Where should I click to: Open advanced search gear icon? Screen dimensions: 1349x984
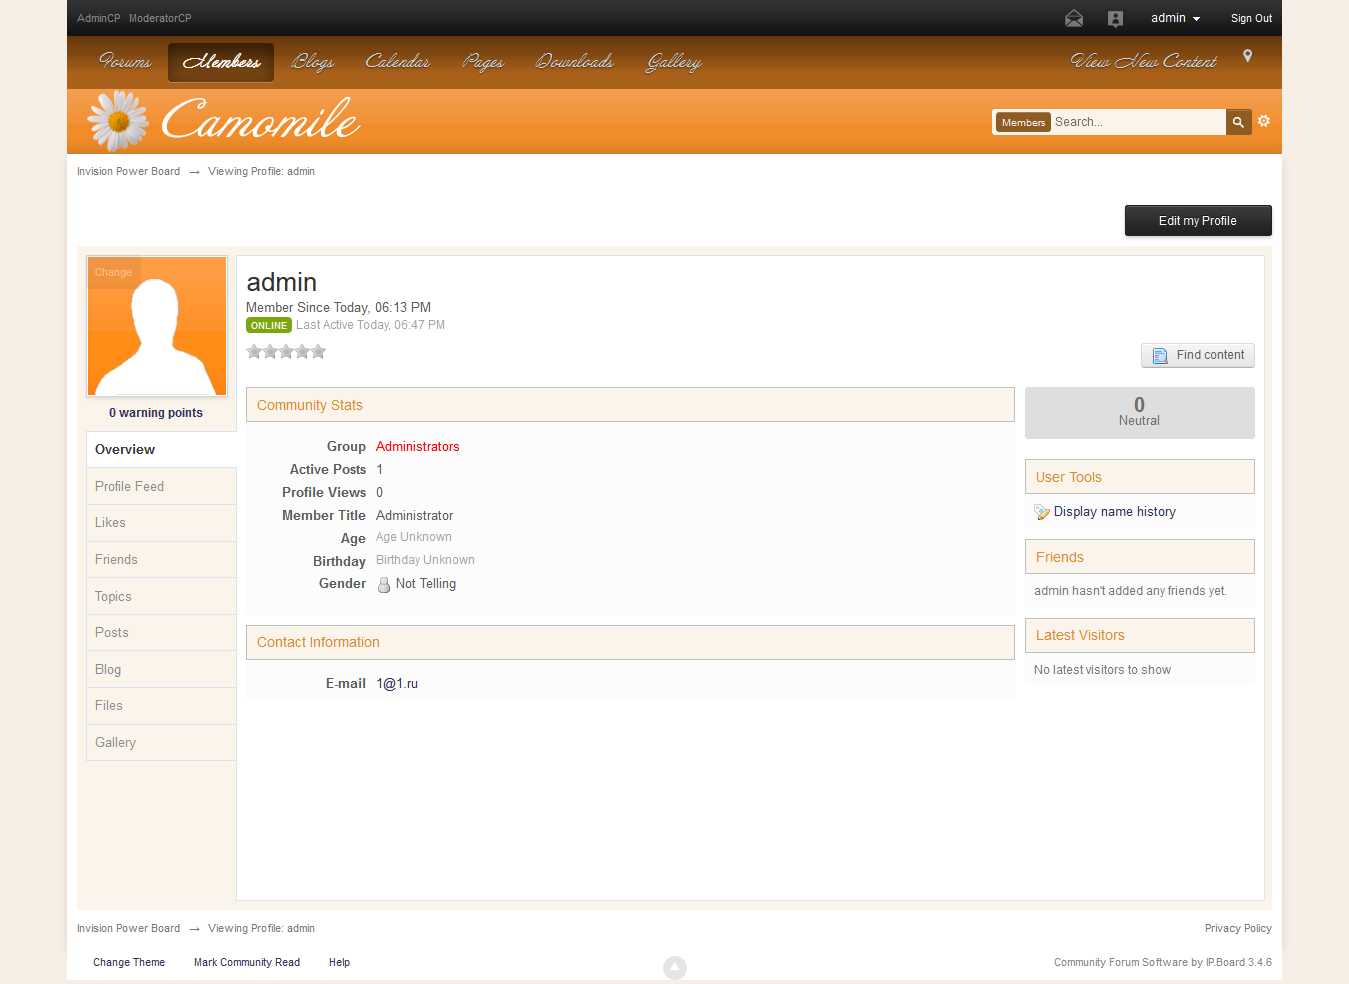1264,121
